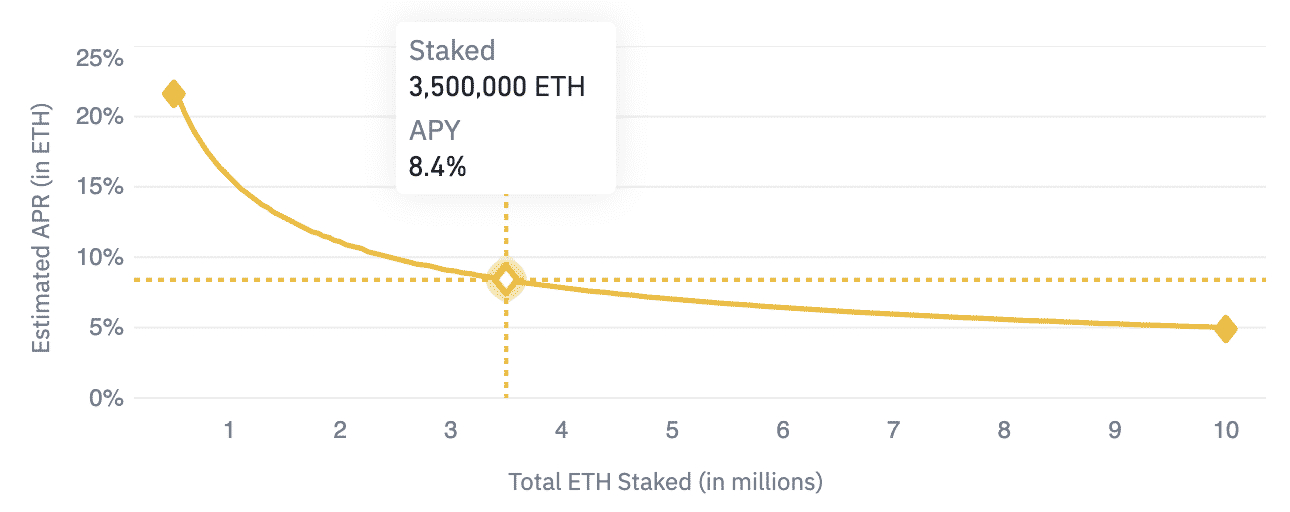Click the 5% y-axis tick label
This screenshot has width=1290, height=512.
click(x=105, y=328)
